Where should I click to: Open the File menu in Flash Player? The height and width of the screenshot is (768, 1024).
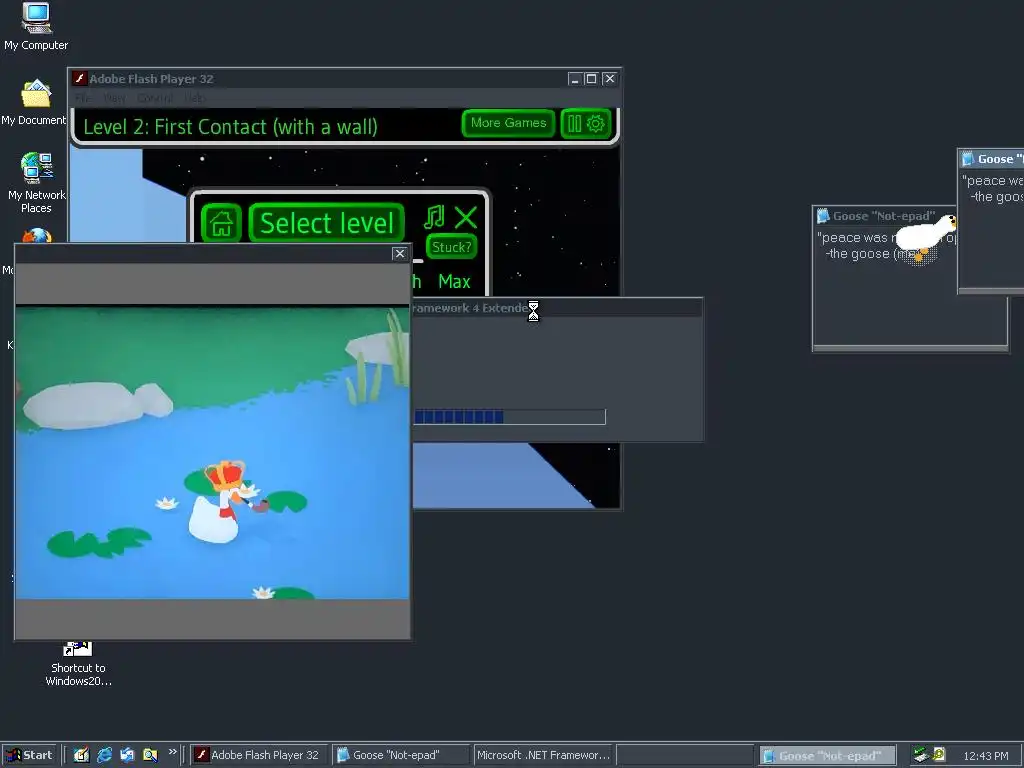pyautogui.click(x=83, y=98)
